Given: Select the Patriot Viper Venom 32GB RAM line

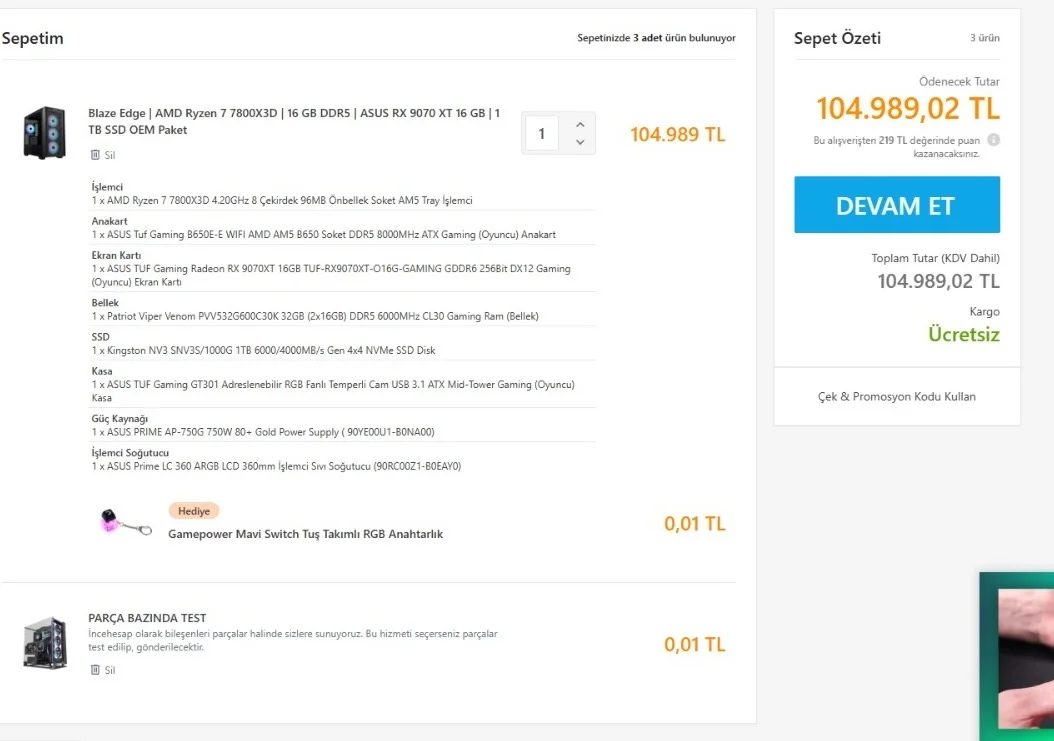Looking at the screenshot, I should [x=314, y=317].
